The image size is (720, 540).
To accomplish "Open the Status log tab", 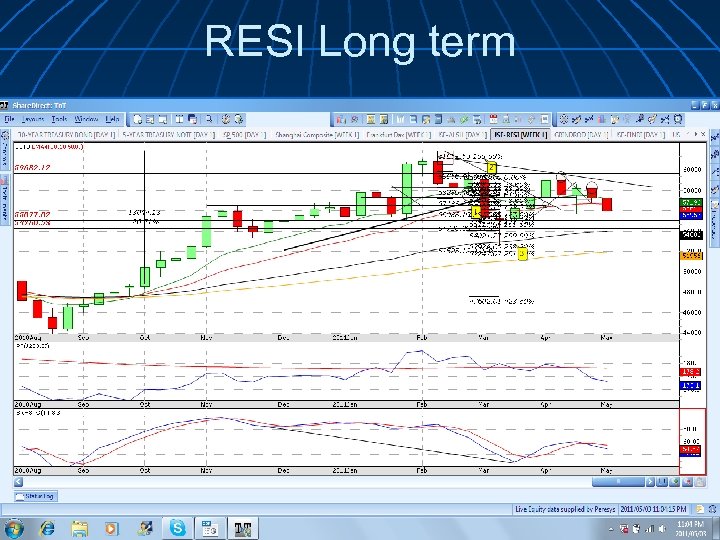I will click(36, 496).
